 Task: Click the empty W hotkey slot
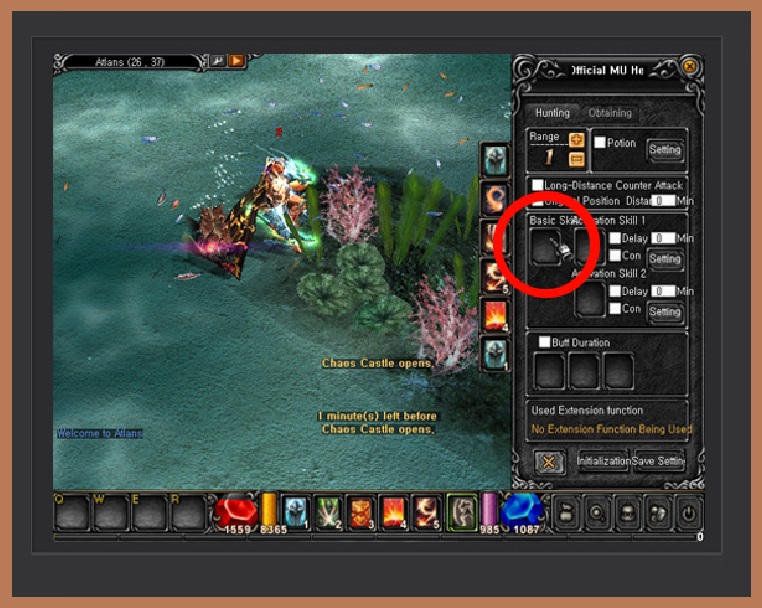tap(110, 513)
